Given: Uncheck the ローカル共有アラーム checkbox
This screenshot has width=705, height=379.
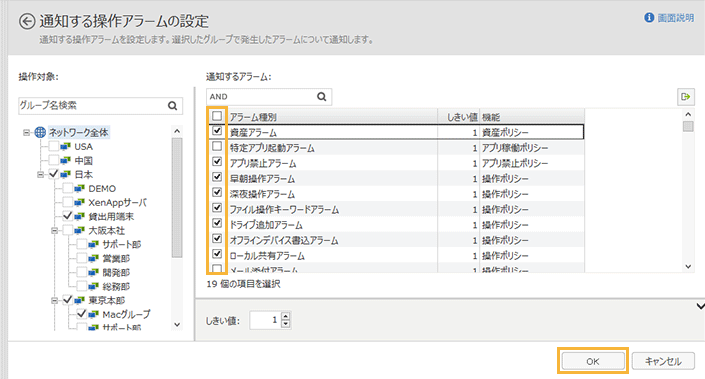Looking at the screenshot, I should (x=217, y=254).
